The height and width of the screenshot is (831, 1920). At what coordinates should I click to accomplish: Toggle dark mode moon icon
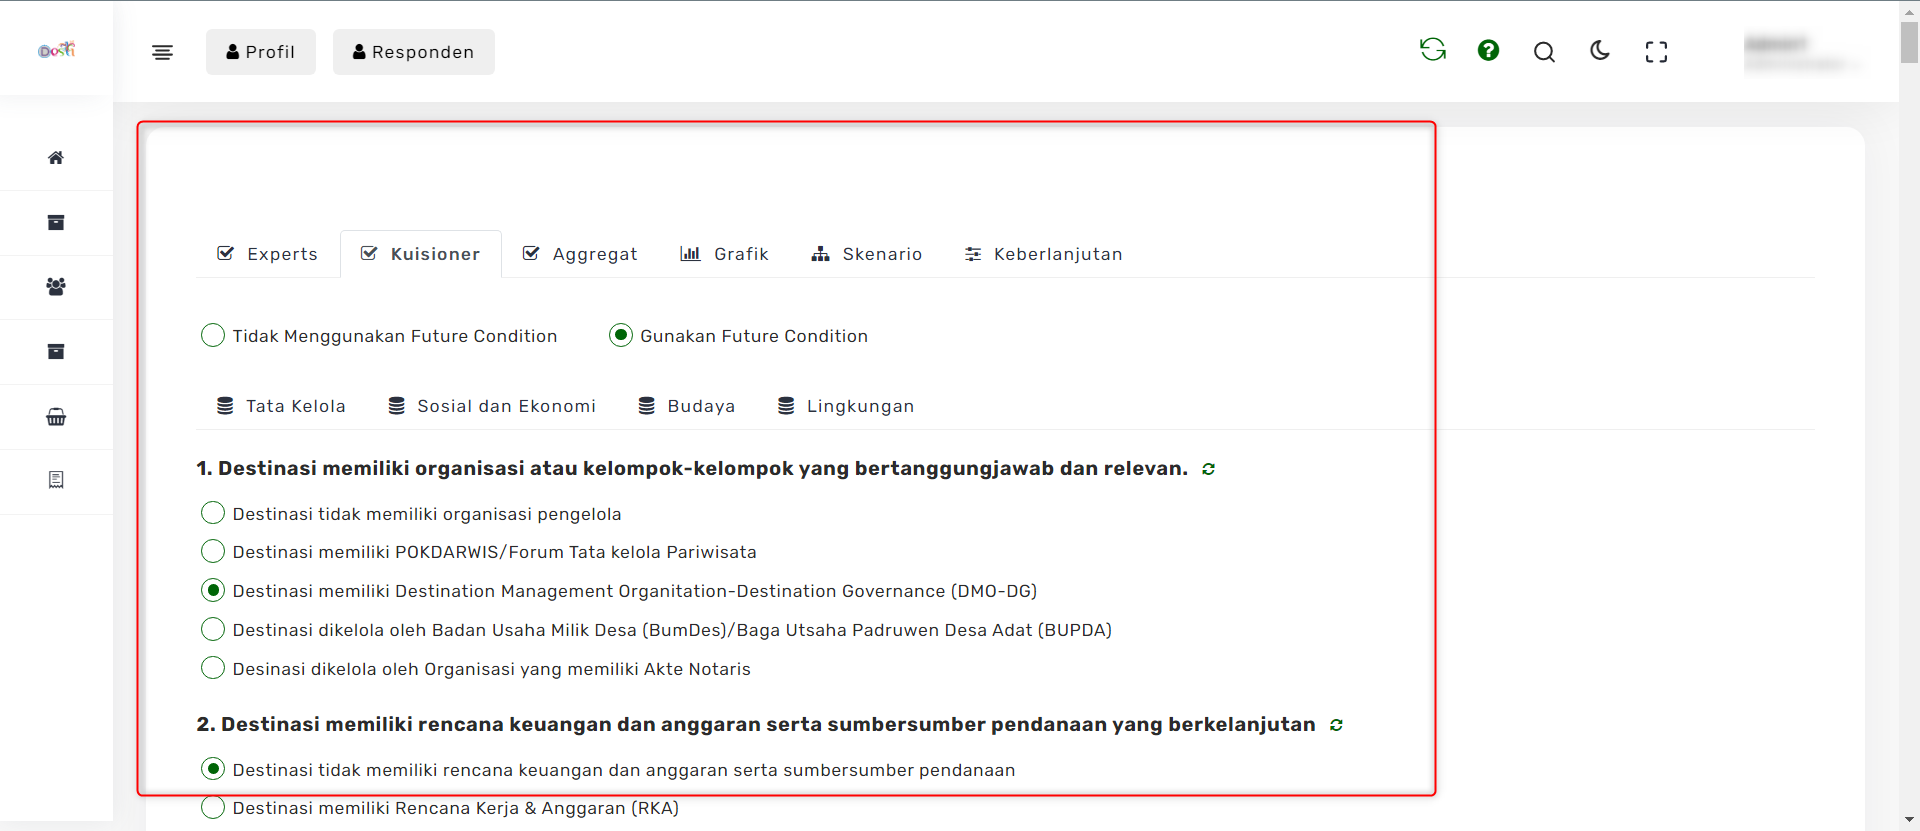click(x=1600, y=51)
